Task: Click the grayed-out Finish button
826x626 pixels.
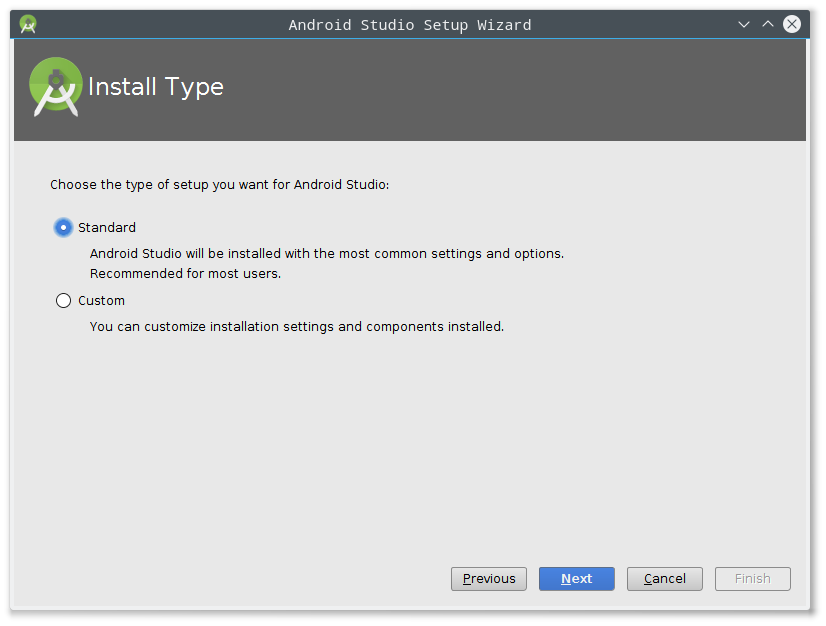Action: point(753,579)
